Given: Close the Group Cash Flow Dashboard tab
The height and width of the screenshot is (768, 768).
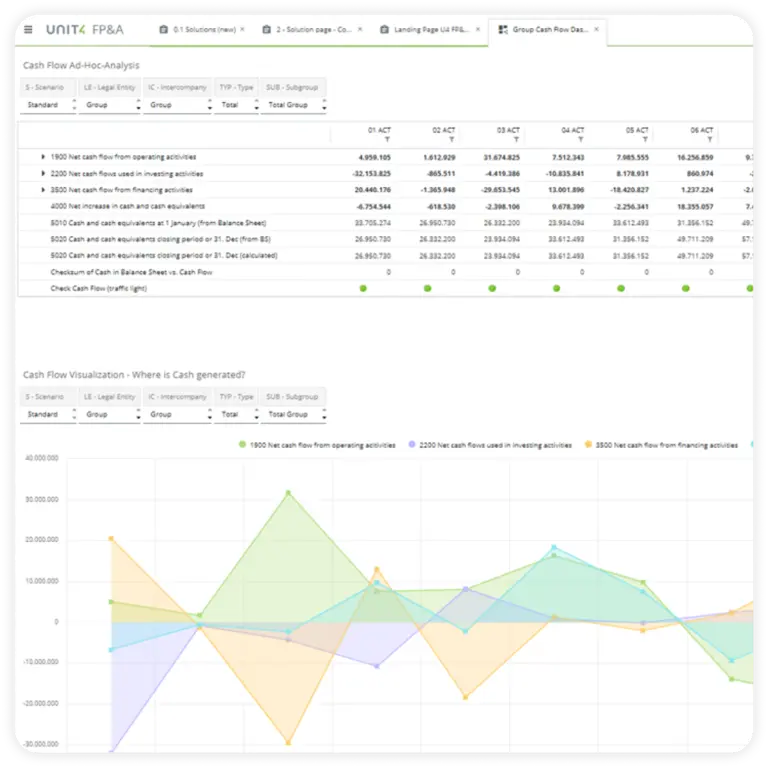Looking at the screenshot, I should pos(597,29).
